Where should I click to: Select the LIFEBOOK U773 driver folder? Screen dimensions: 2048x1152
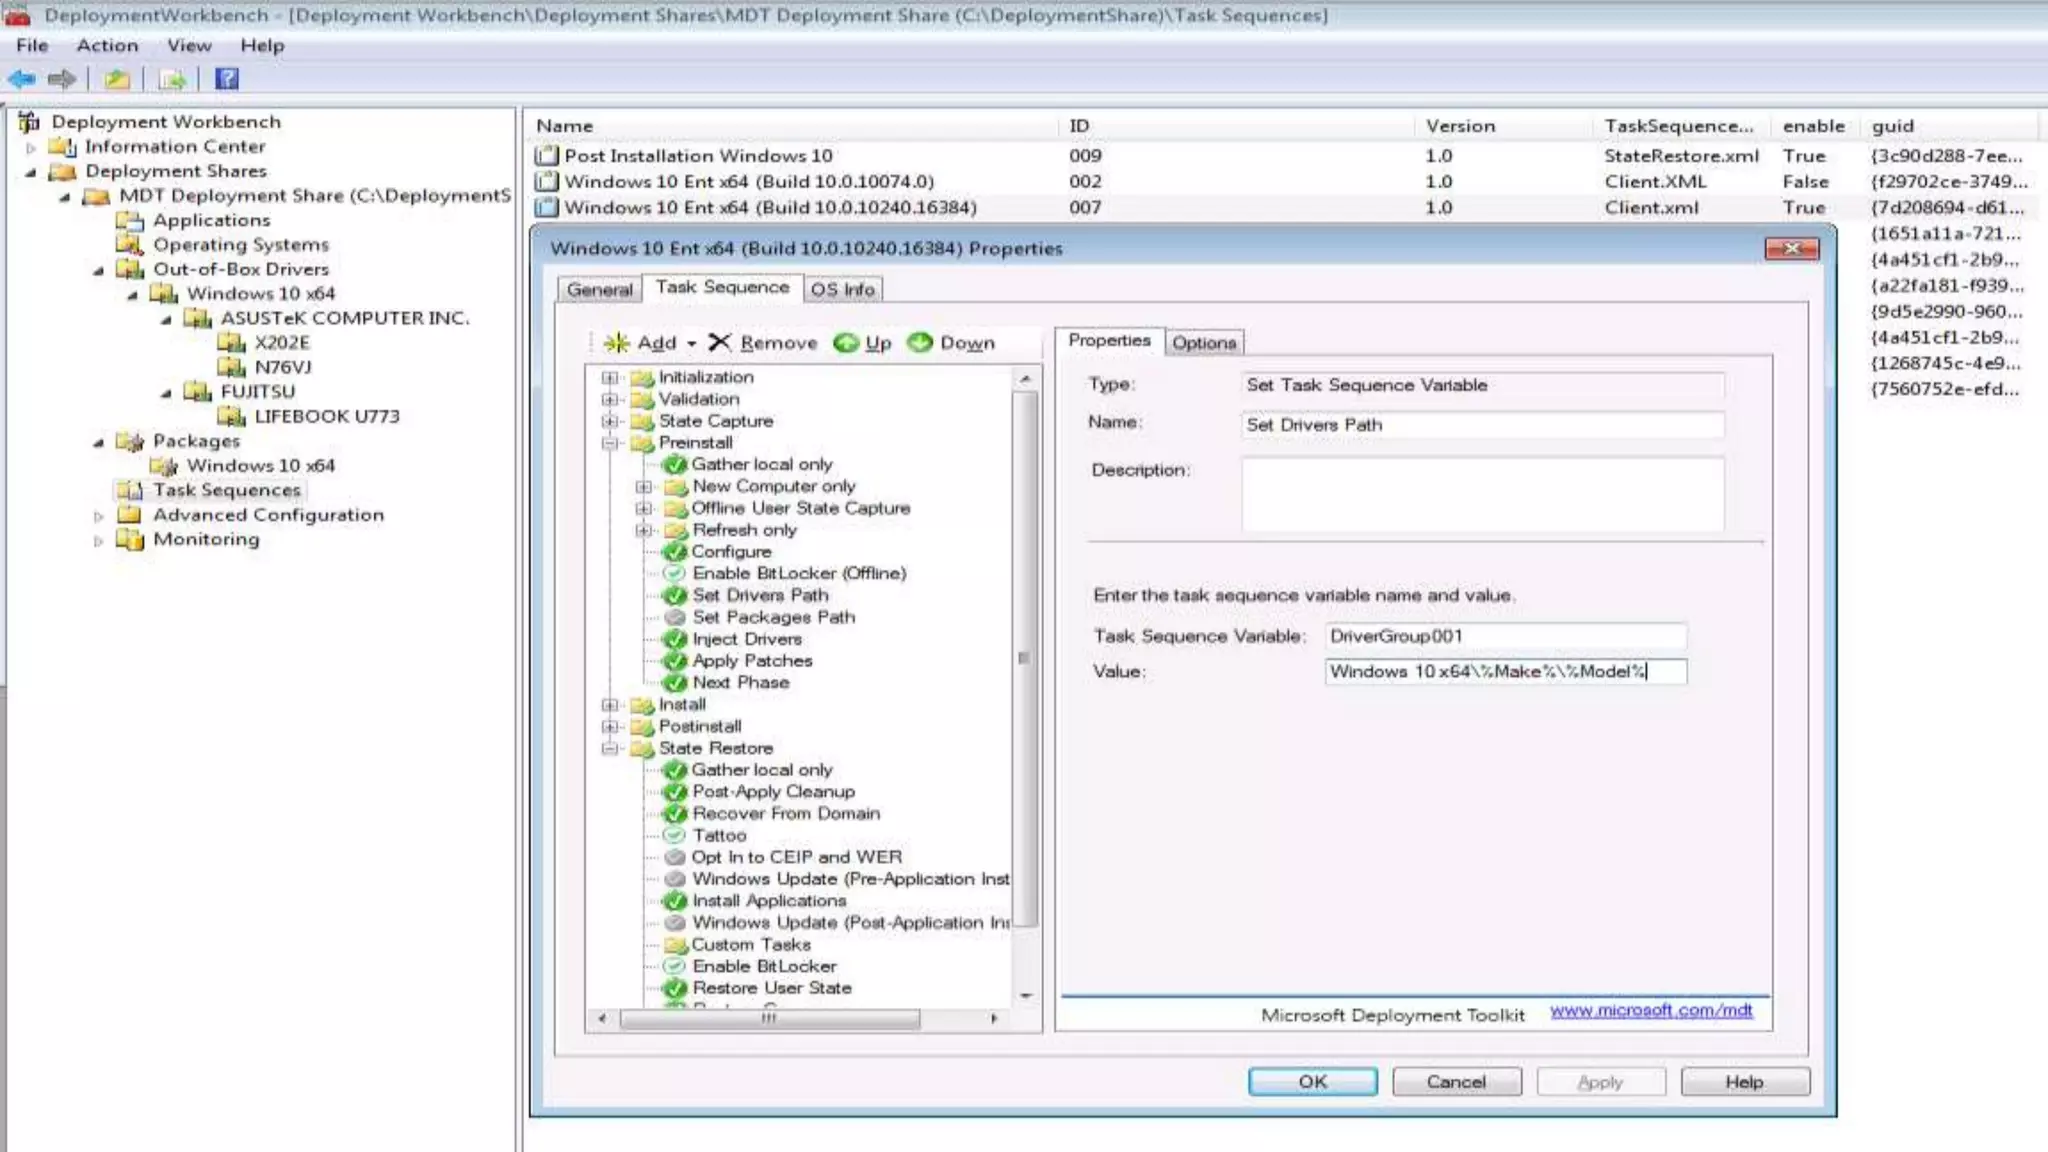326,417
